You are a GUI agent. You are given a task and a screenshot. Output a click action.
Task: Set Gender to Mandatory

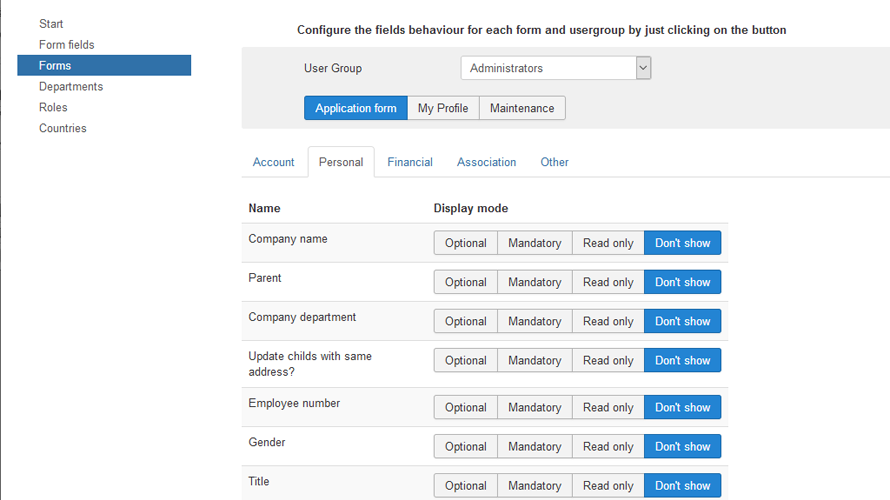tap(534, 446)
